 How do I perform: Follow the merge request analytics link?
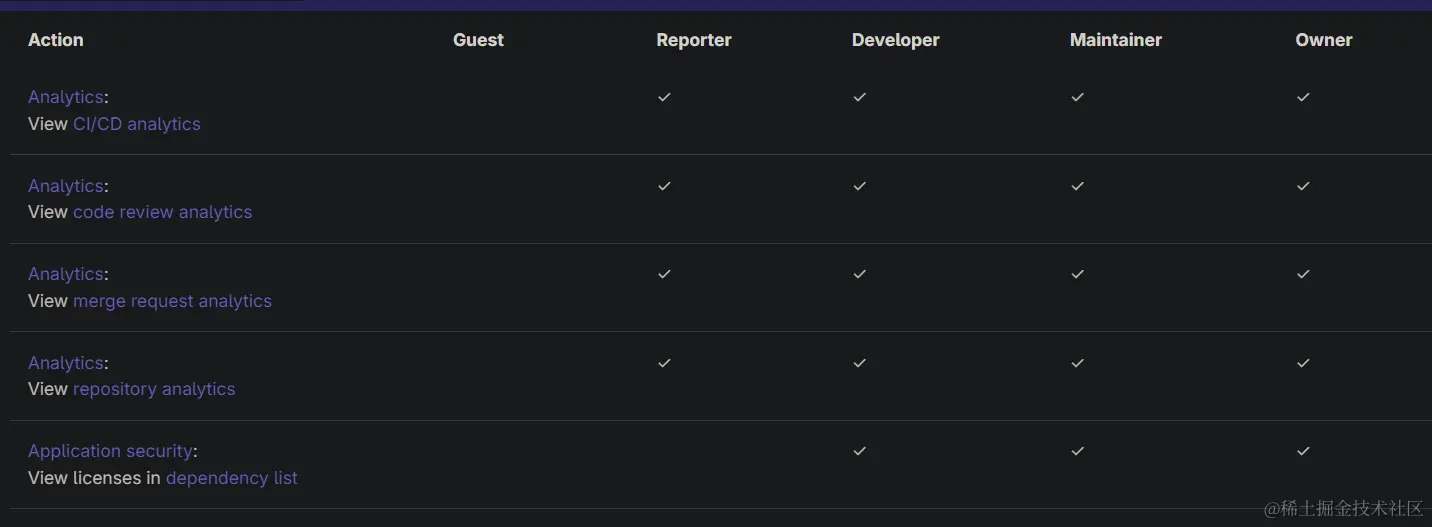point(172,301)
